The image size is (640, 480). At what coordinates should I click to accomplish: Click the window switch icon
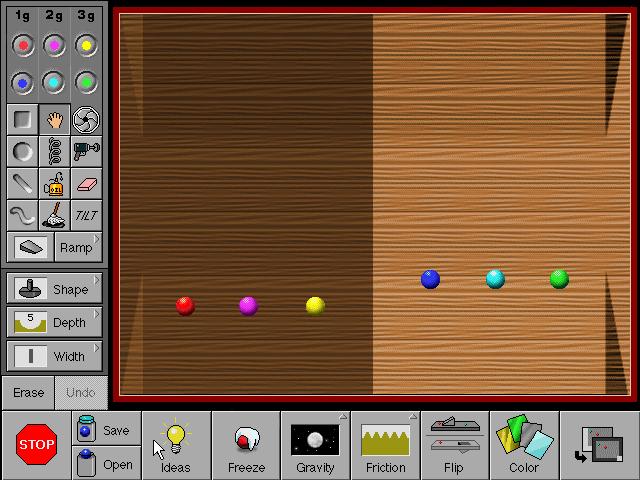point(599,445)
